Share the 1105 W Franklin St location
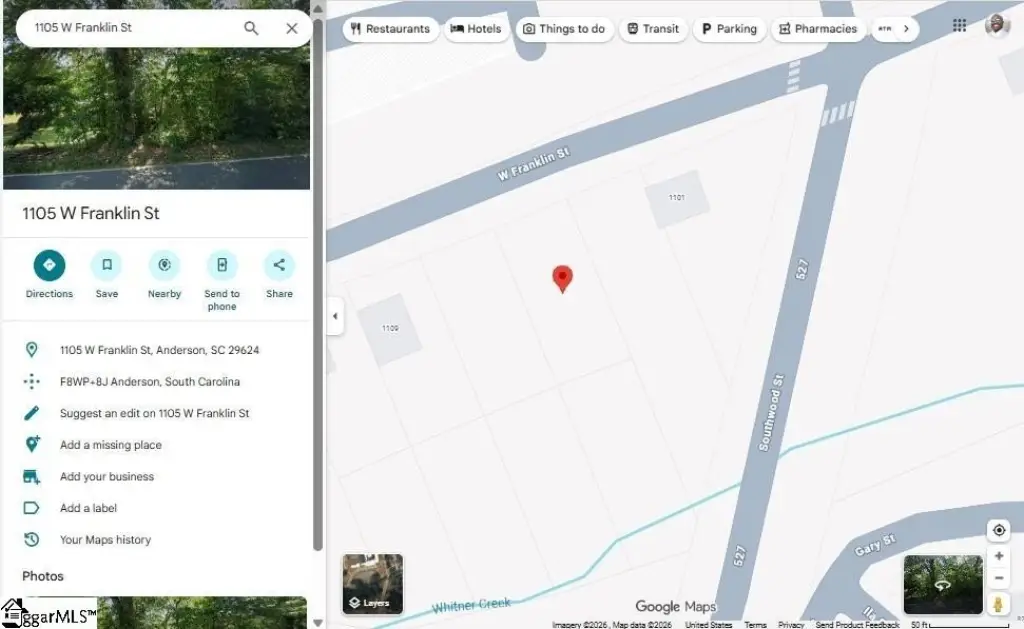Screen dimensions: 1024x629 point(279,266)
